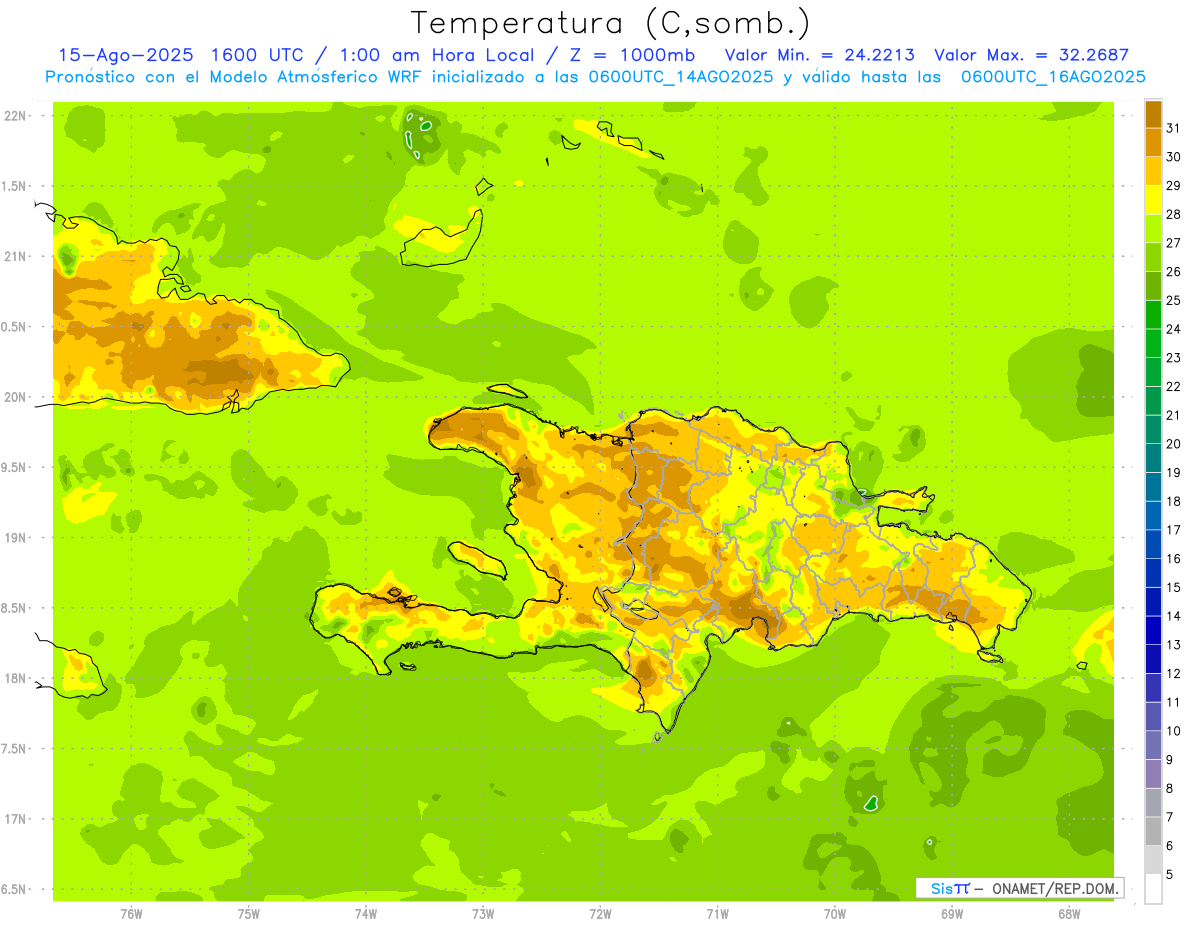
Task: Click longitude label "71W"
Action: pos(717,914)
